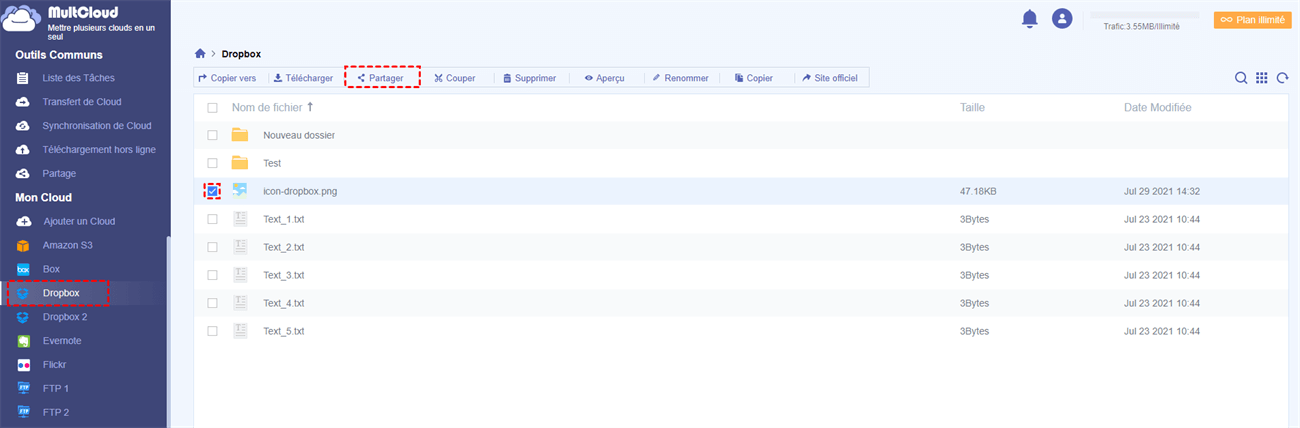This screenshot has height=428, width=1300.
Task: Check the Text_5.txt checkbox
Action: tap(212, 331)
